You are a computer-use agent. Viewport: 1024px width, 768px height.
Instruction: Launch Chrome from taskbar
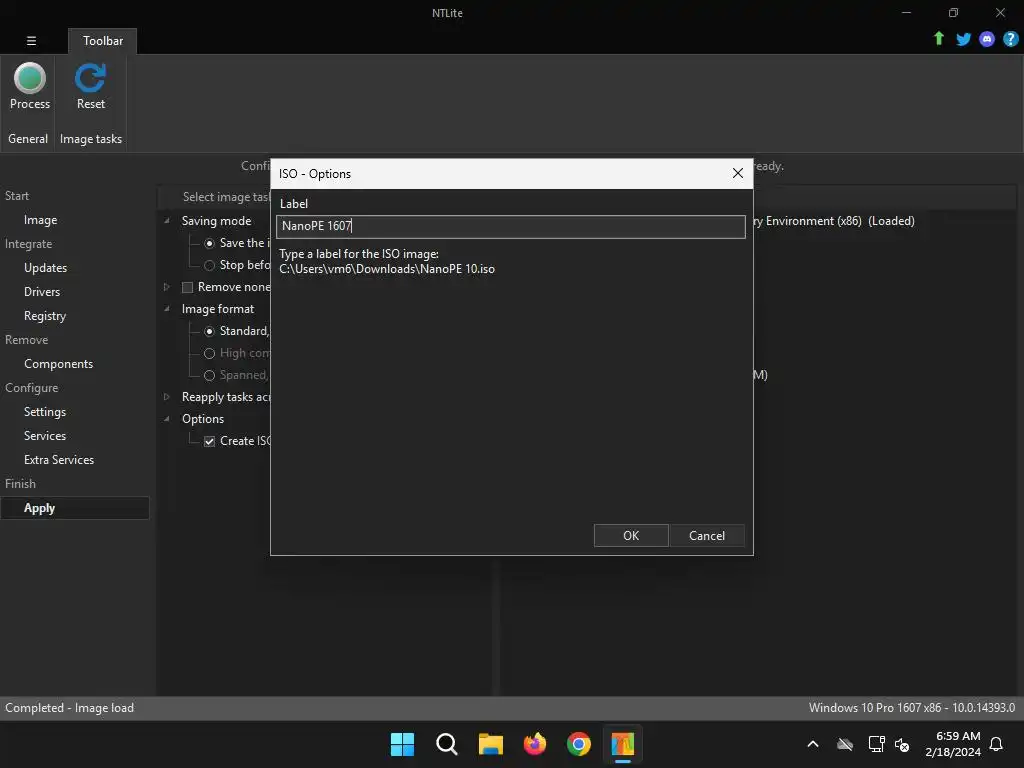click(579, 744)
